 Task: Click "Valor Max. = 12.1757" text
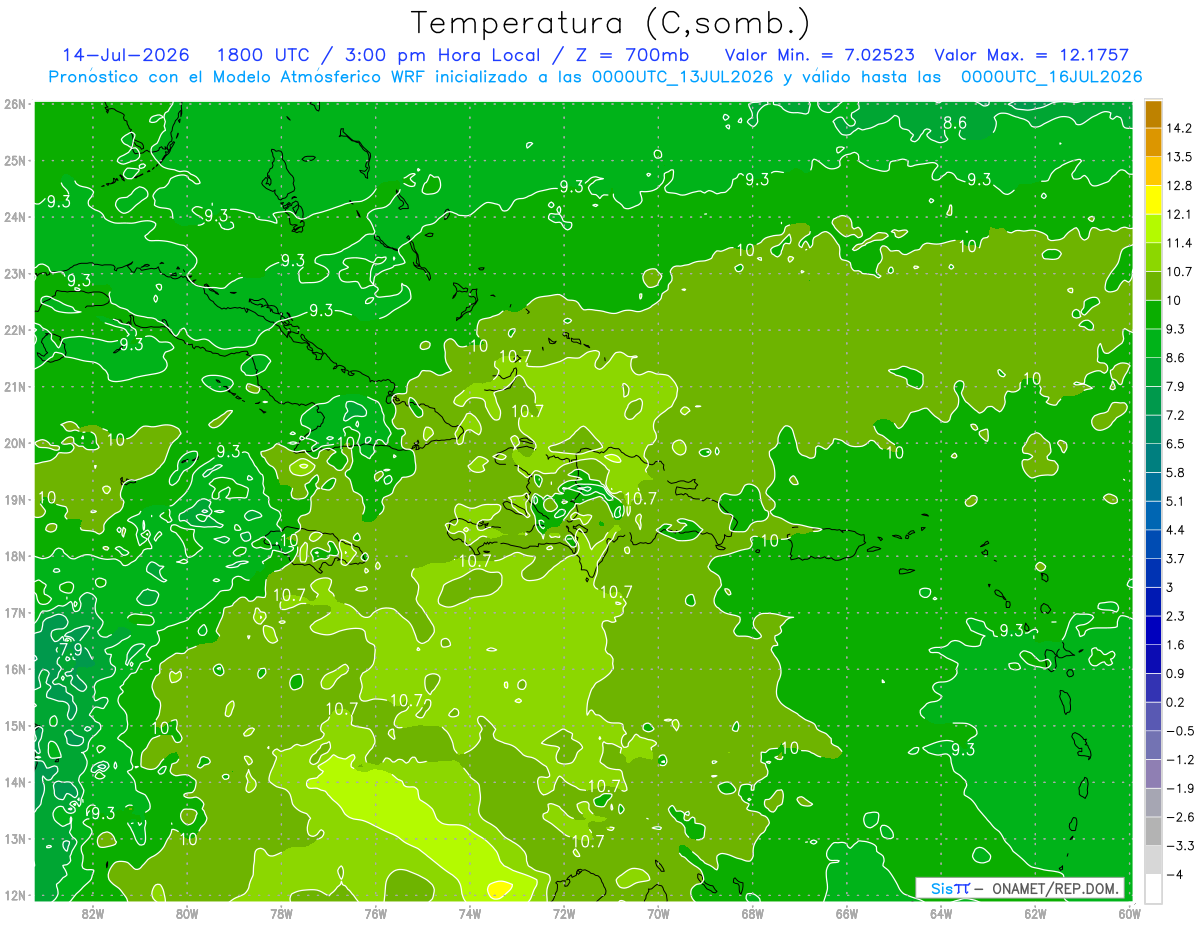tap(1032, 54)
